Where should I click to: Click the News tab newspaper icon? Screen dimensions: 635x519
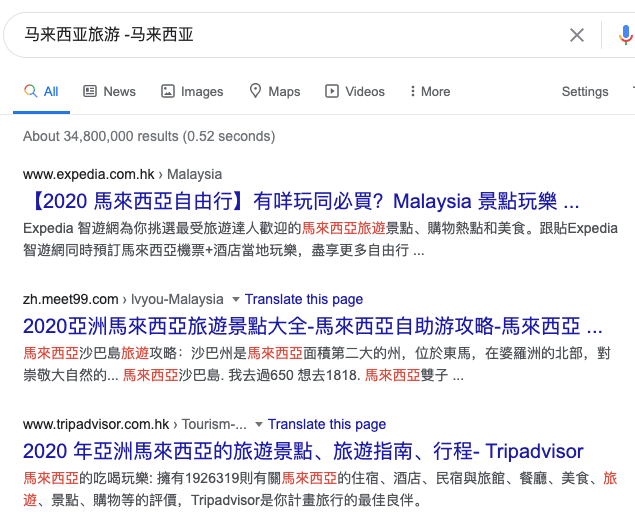click(89, 91)
